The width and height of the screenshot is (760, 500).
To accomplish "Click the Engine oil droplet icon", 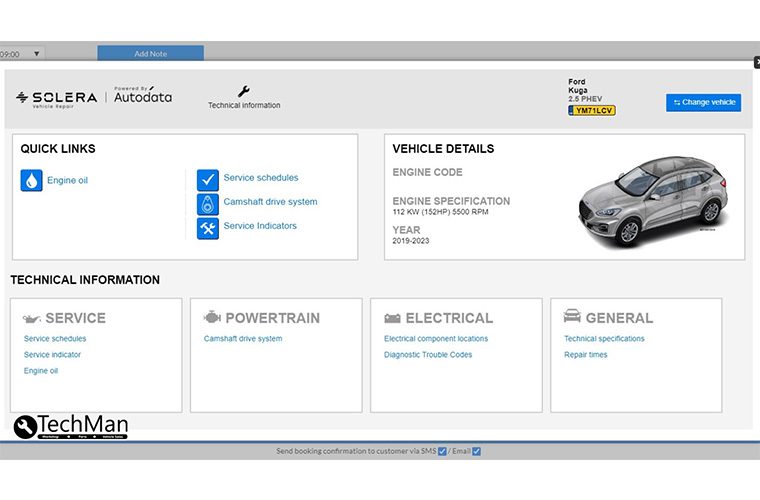I will pyautogui.click(x=31, y=181).
